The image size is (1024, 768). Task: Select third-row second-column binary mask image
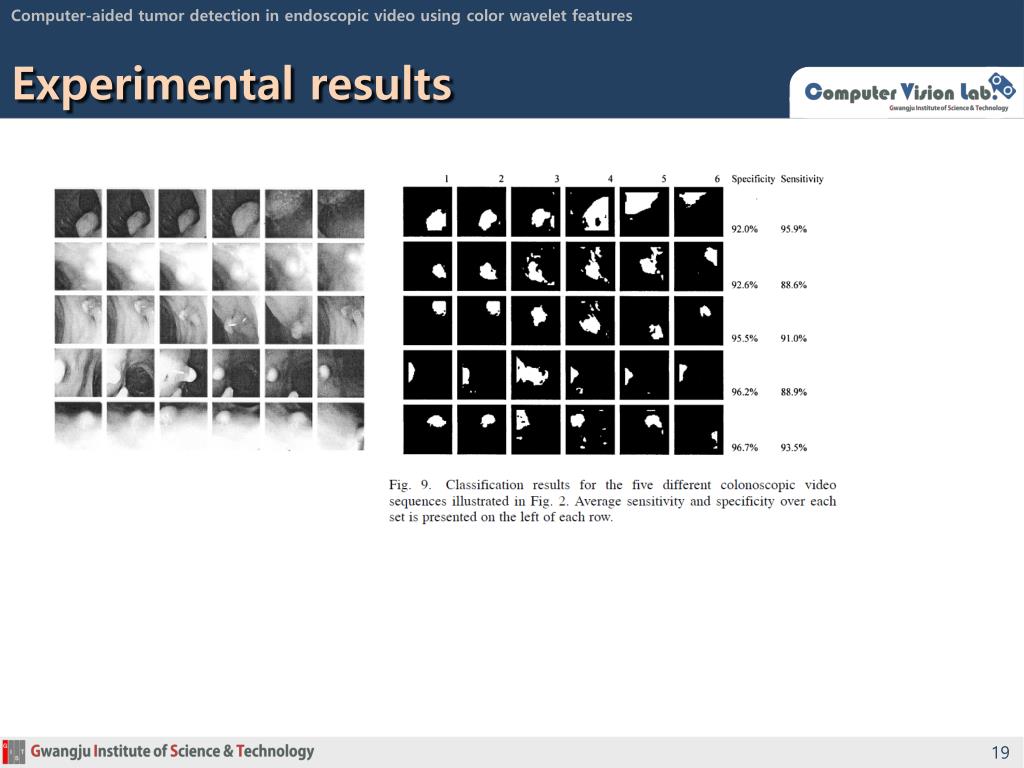pyautogui.click(x=481, y=321)
